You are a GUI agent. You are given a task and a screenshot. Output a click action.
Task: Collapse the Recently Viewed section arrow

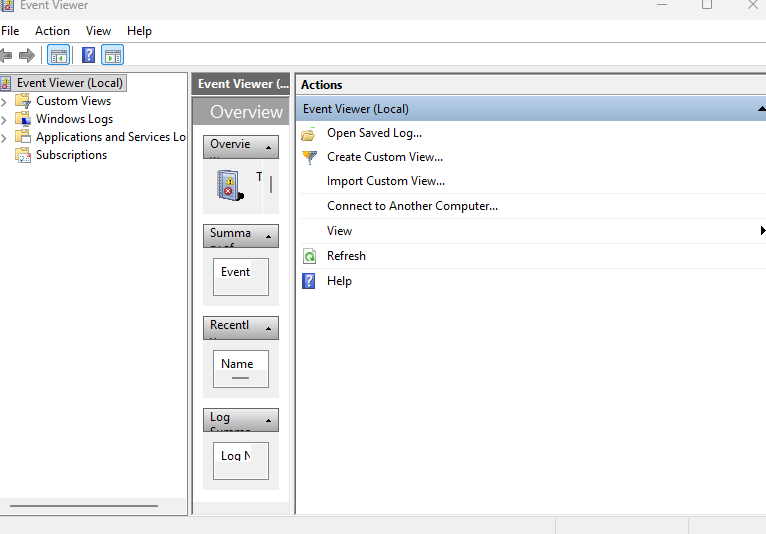pos(269,329)
